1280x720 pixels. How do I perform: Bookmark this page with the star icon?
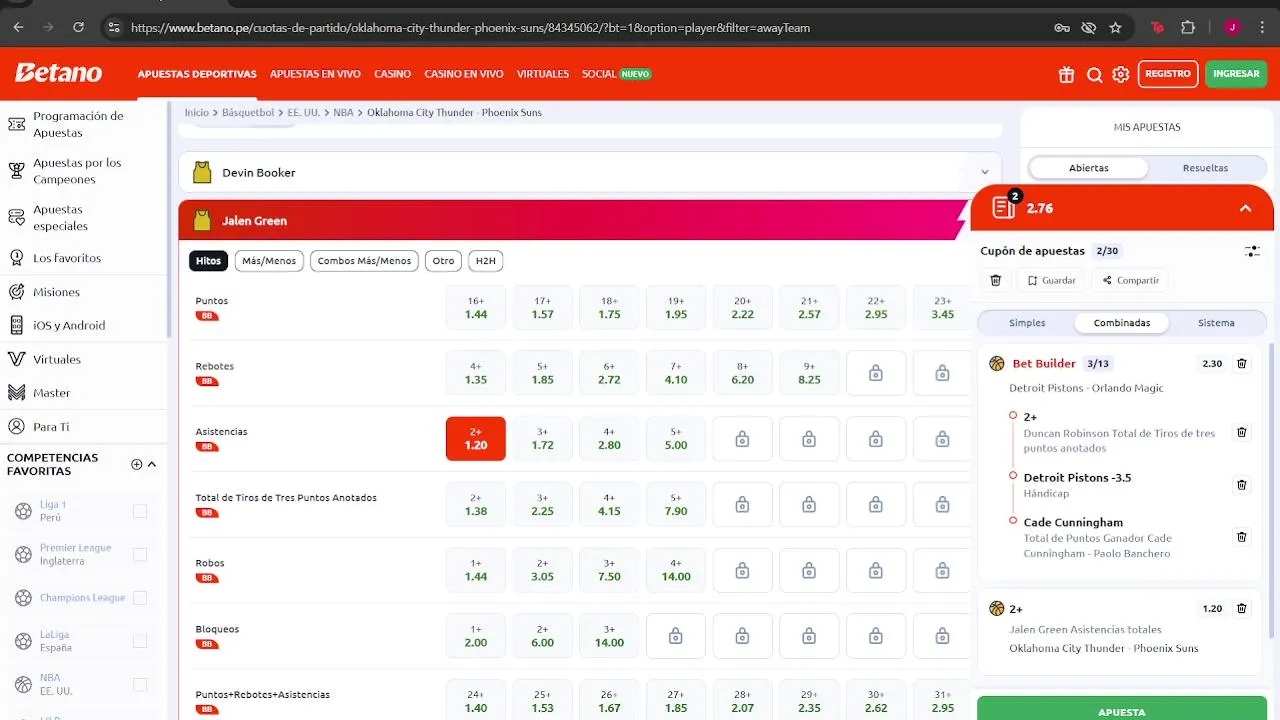coord(1115,27)
